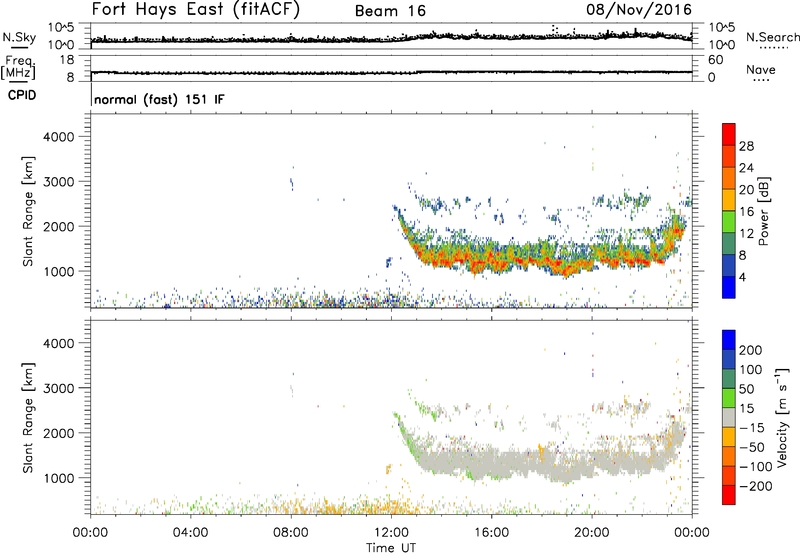Click the 'Freq. [MHz]' label
Viewport: 800px width, 554px height.
point(18,68)
